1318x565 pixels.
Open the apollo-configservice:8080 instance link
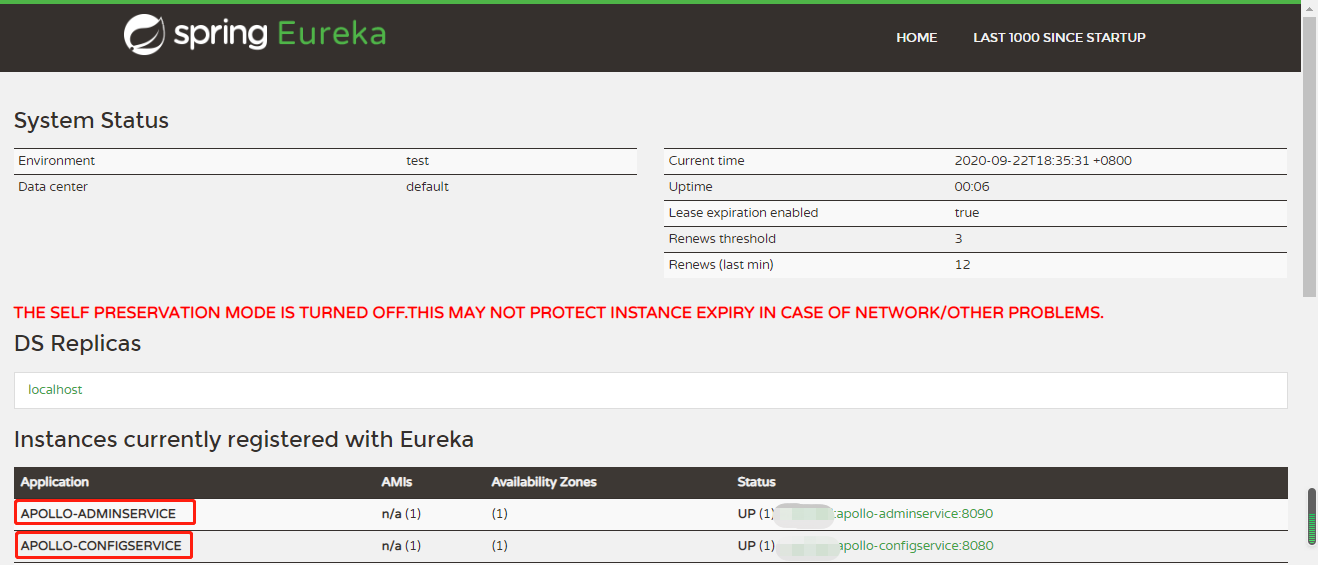coord(915,546)
